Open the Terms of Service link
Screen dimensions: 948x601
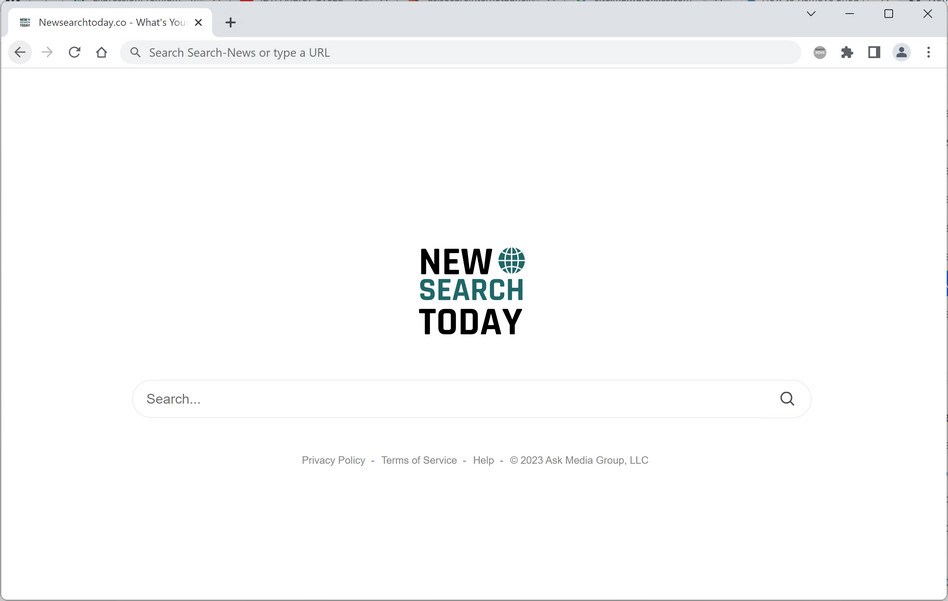(x=419, y=460)
